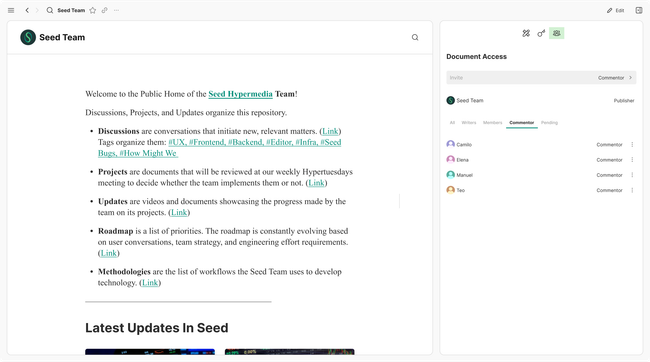Toggle the right side panel icon

point(639,10)
